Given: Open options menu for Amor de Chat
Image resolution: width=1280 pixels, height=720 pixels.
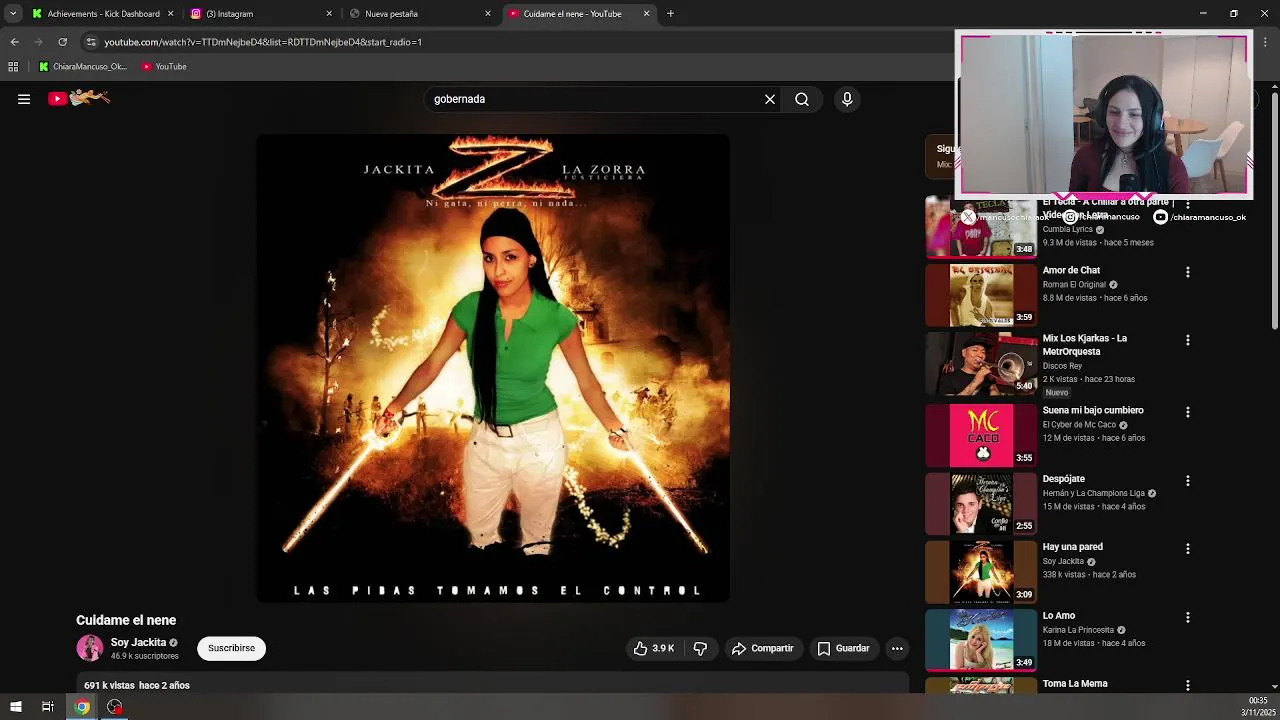Looking at the screenshot, I should click(1187, 272).
